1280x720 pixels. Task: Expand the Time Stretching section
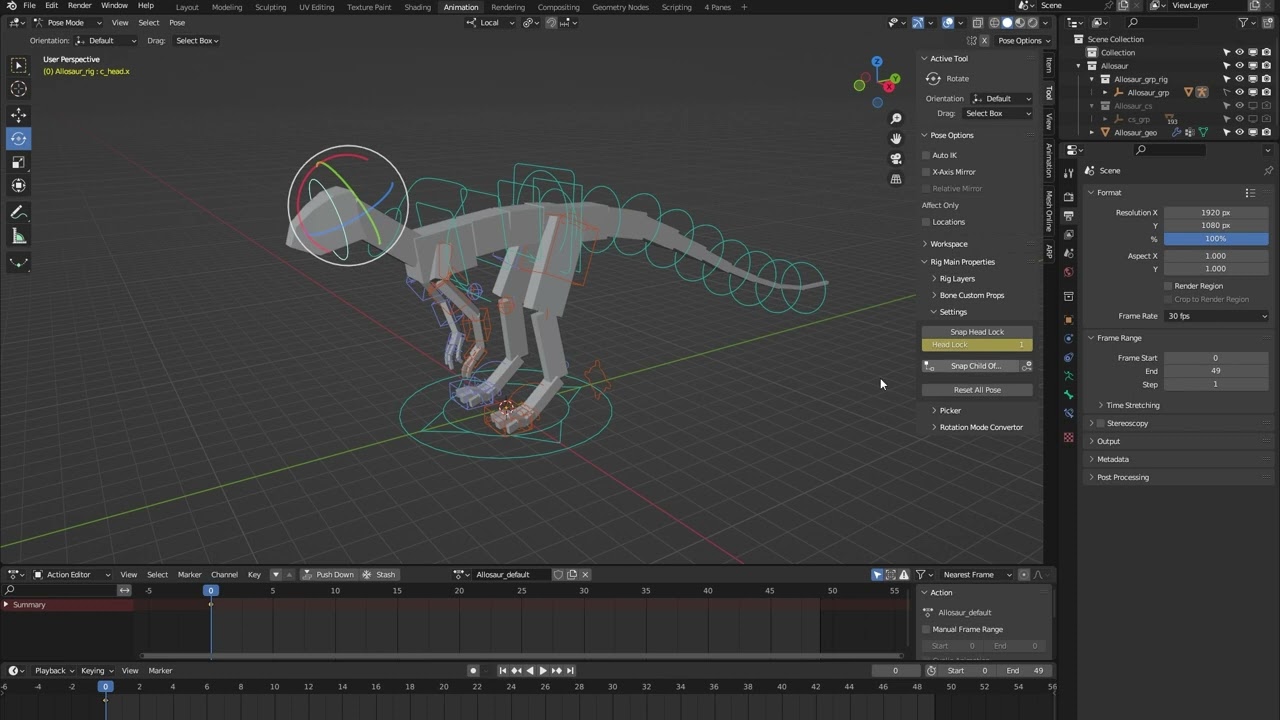coord(1132,405)
